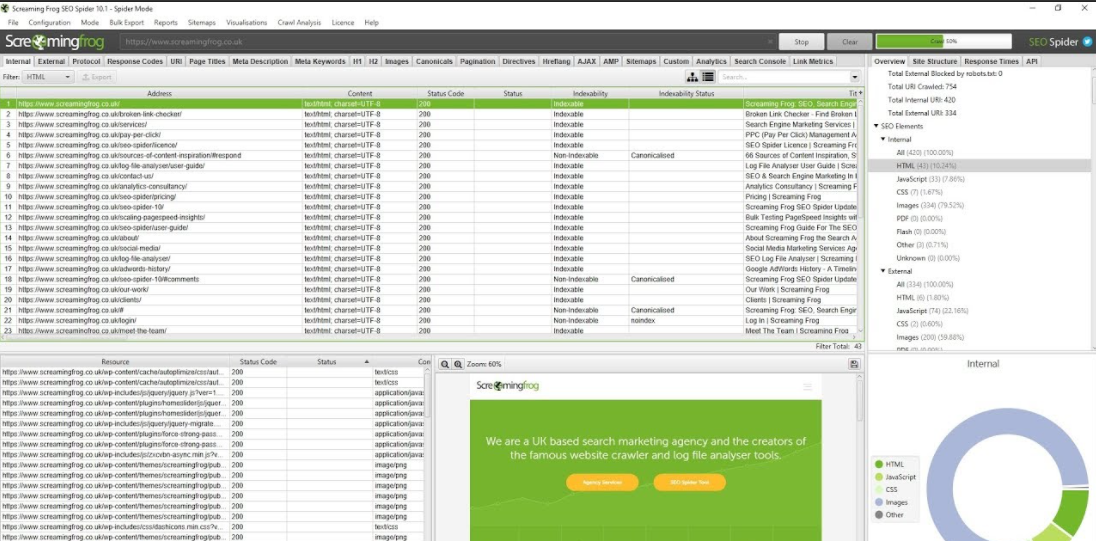Screen dimensions: 1096x541
Task: Click the Clear button
Action: [849, 42]
